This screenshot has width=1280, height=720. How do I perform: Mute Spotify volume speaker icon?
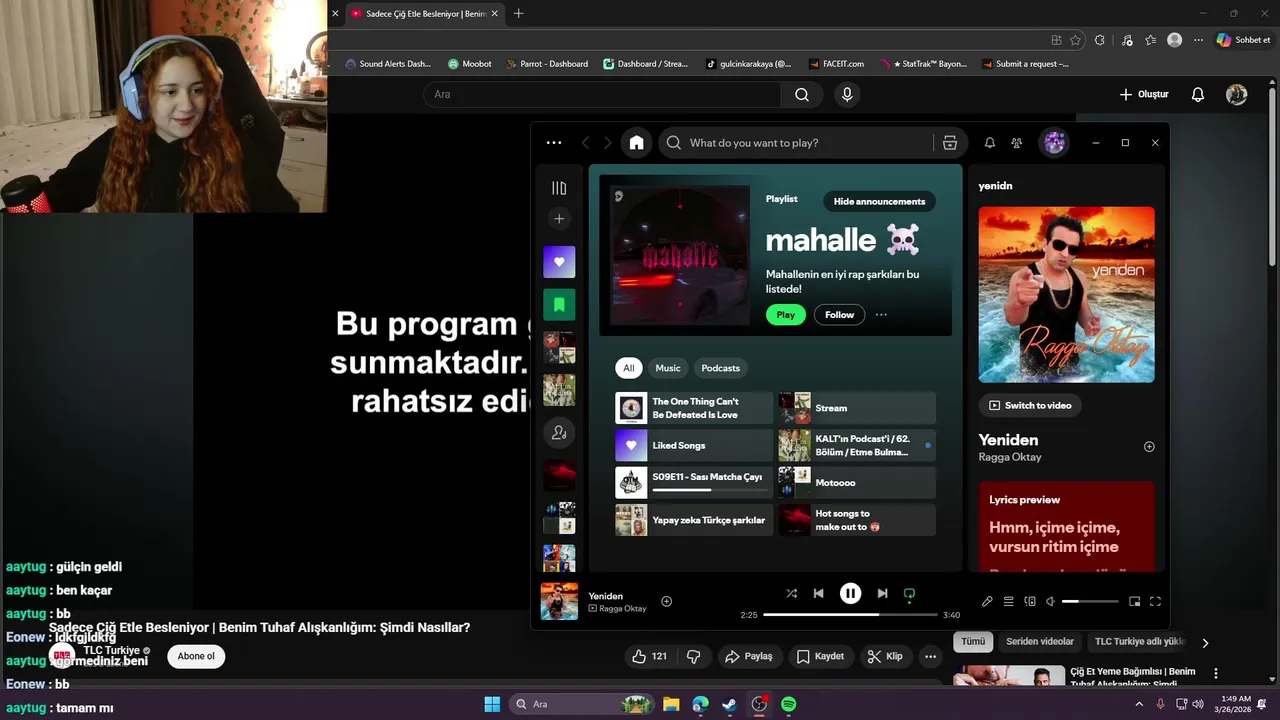[1050, 602]
